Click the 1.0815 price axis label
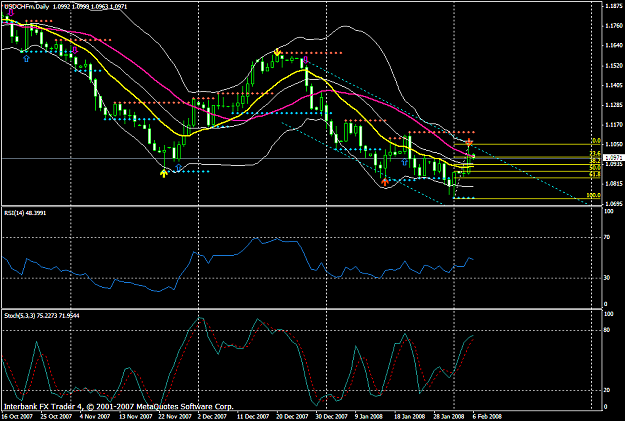 614,184
